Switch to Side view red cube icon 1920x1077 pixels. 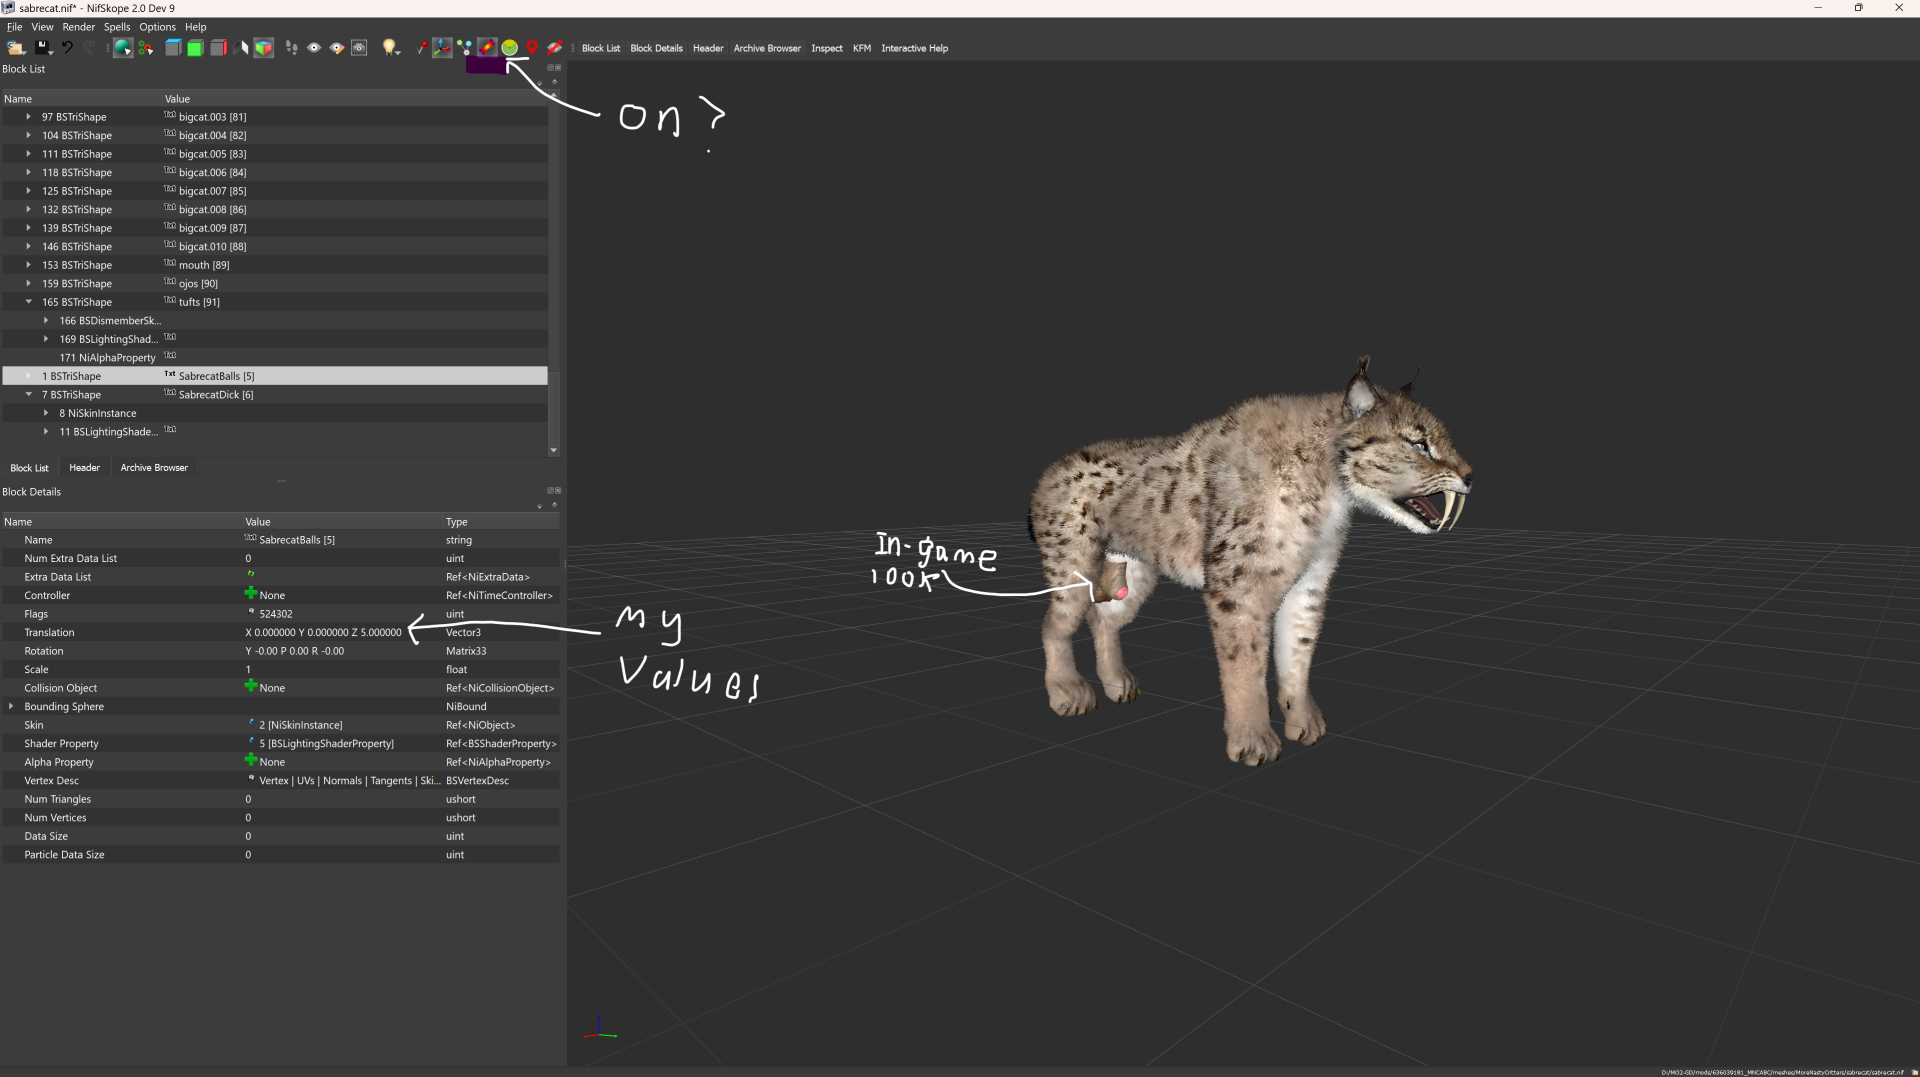(x=218, y=47)
